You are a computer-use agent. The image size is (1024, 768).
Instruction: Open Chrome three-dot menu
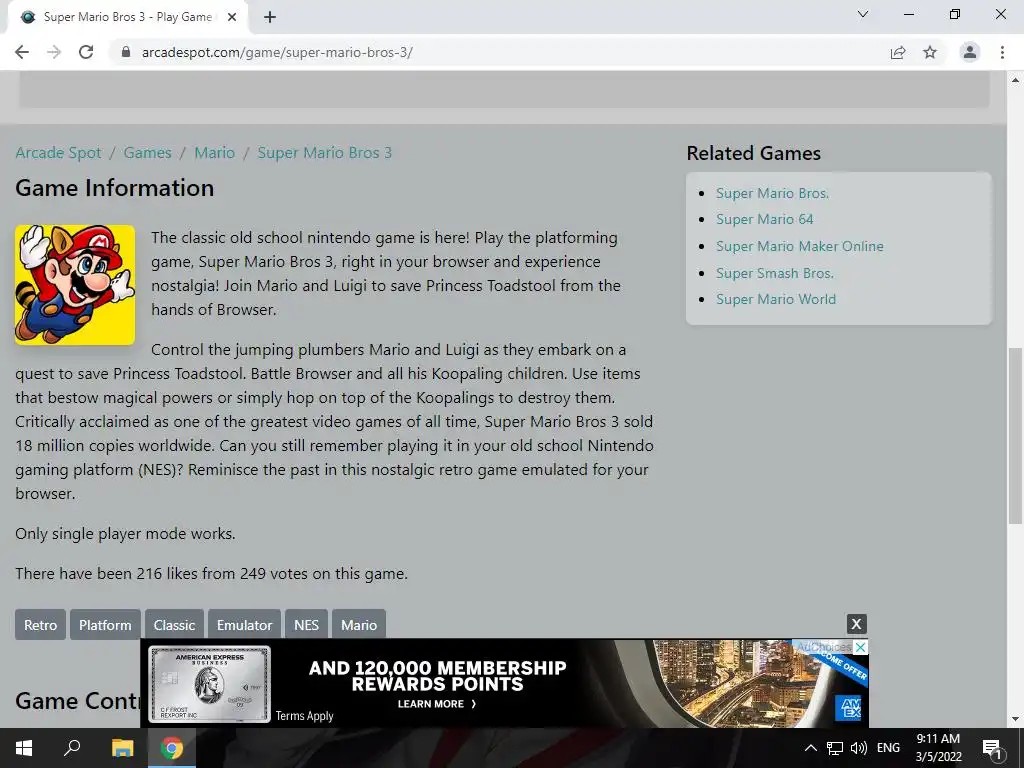(1002, 52)
